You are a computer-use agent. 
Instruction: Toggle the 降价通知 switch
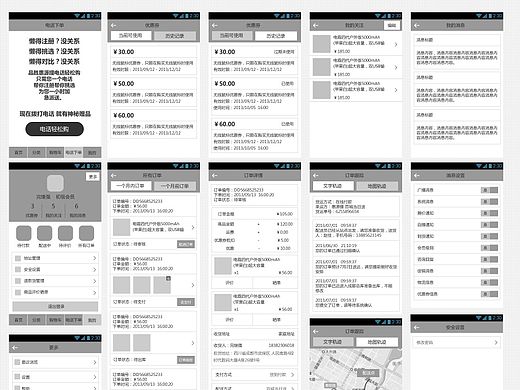[489, 213]
